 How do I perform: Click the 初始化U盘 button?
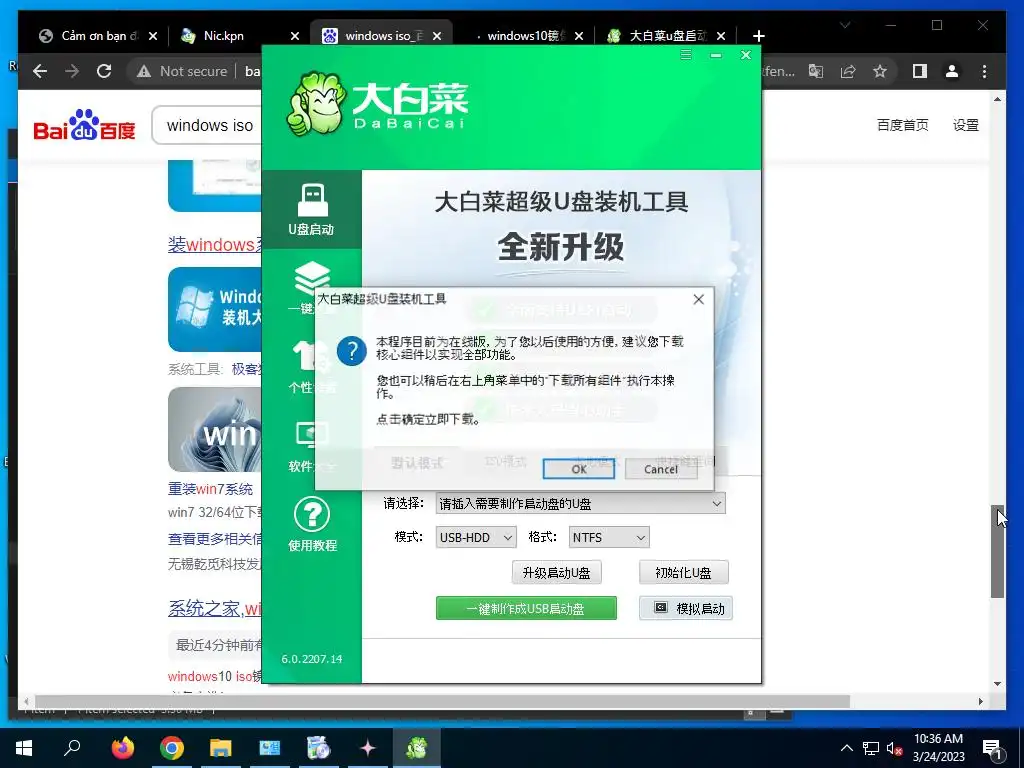click(683, 573)
